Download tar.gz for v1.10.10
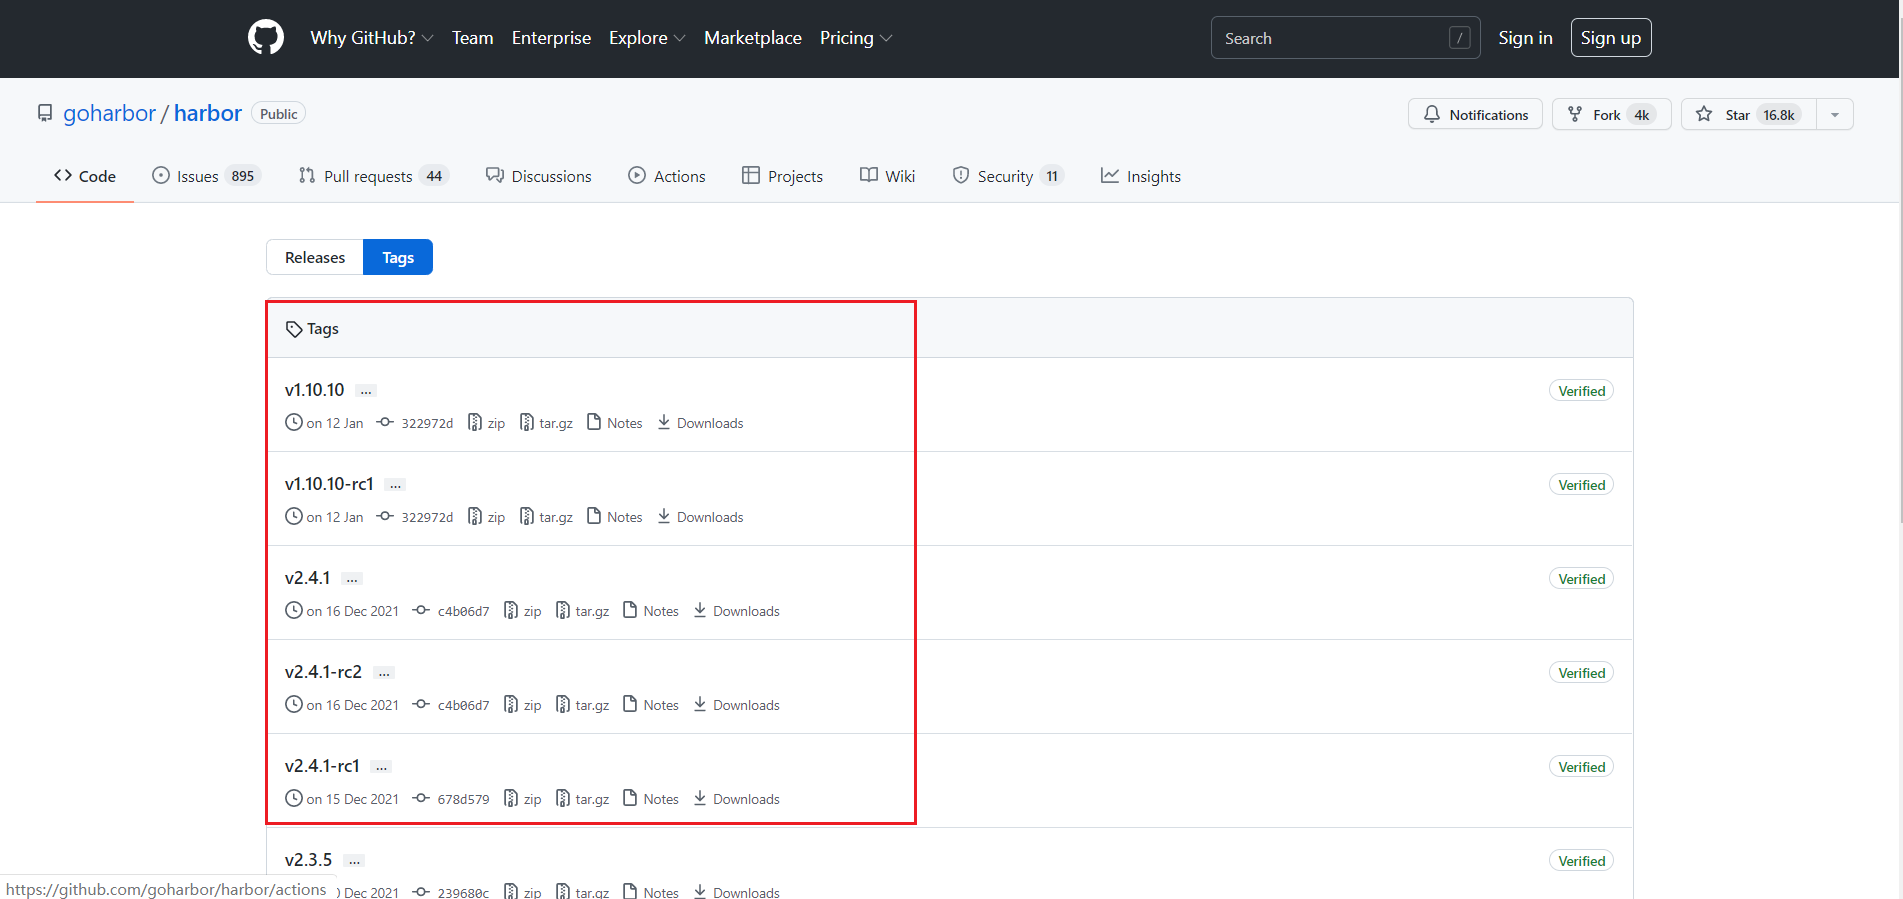 point(546,423)
